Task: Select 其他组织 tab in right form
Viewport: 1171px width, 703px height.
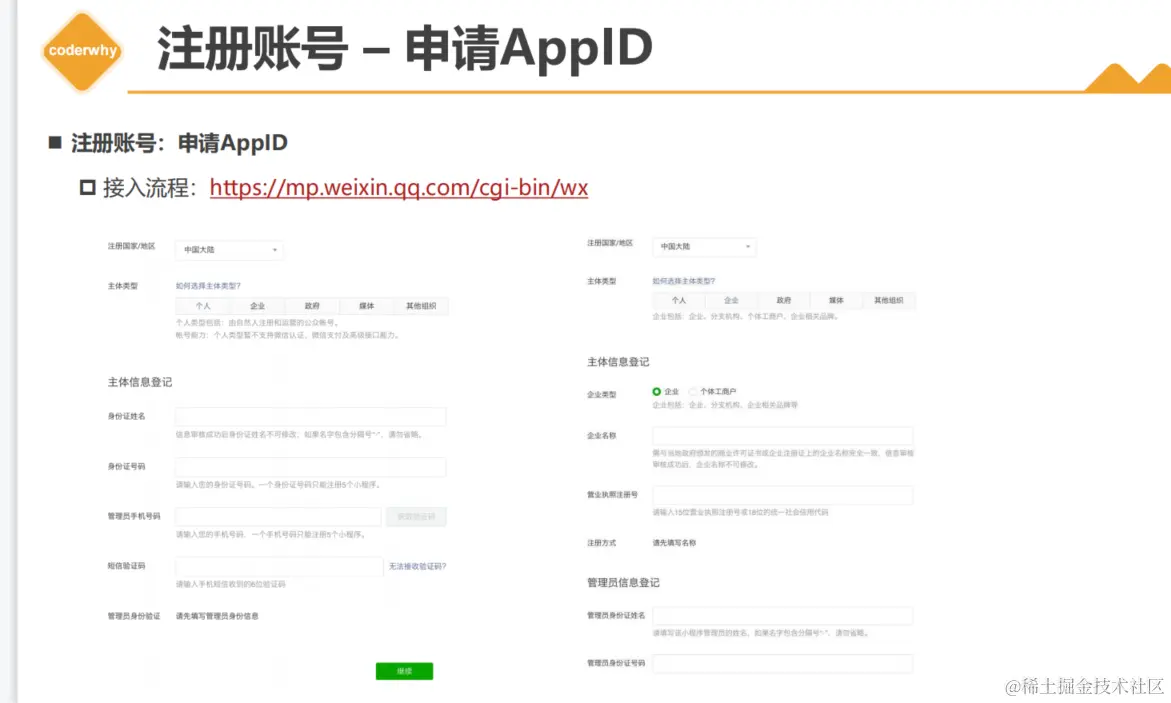Action: 889,300
